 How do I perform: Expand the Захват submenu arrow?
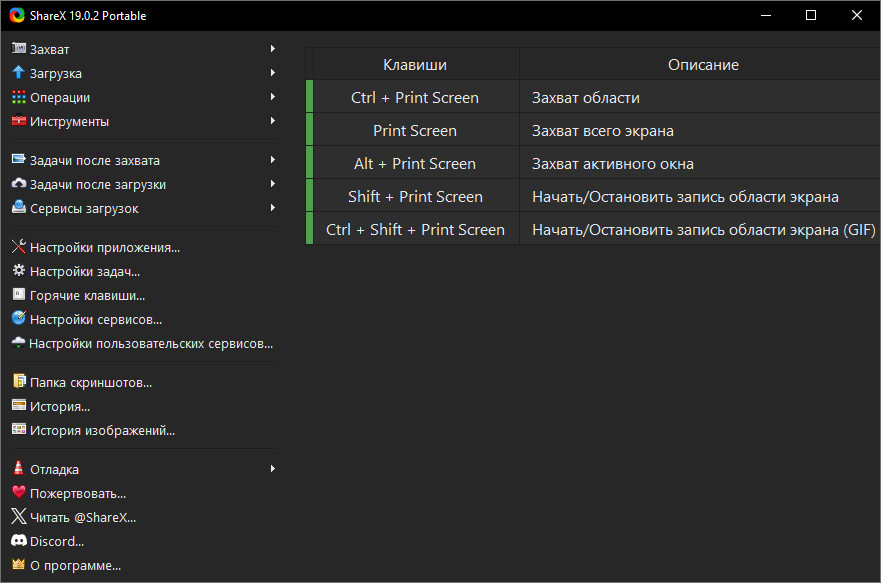[273, 49]
